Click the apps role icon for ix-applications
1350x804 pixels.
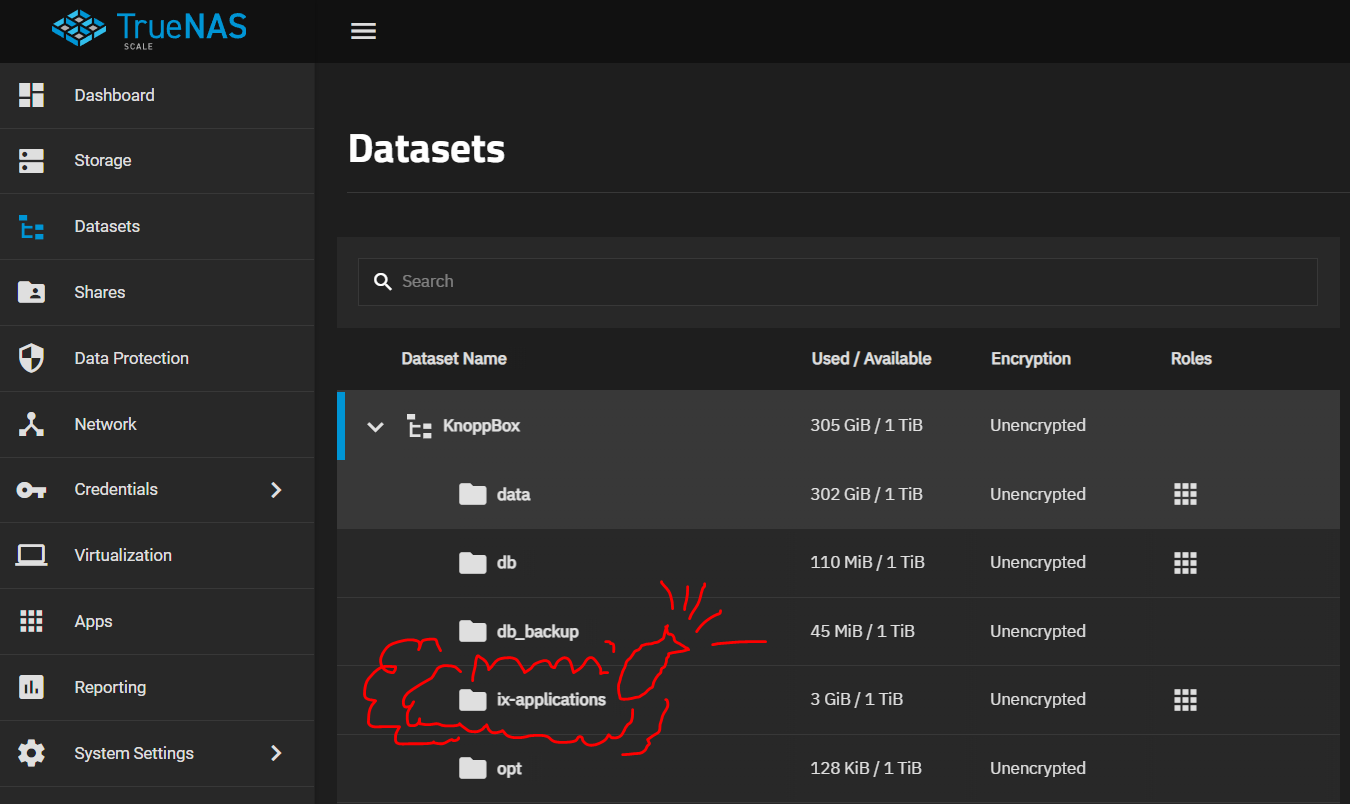[1185, 700]
